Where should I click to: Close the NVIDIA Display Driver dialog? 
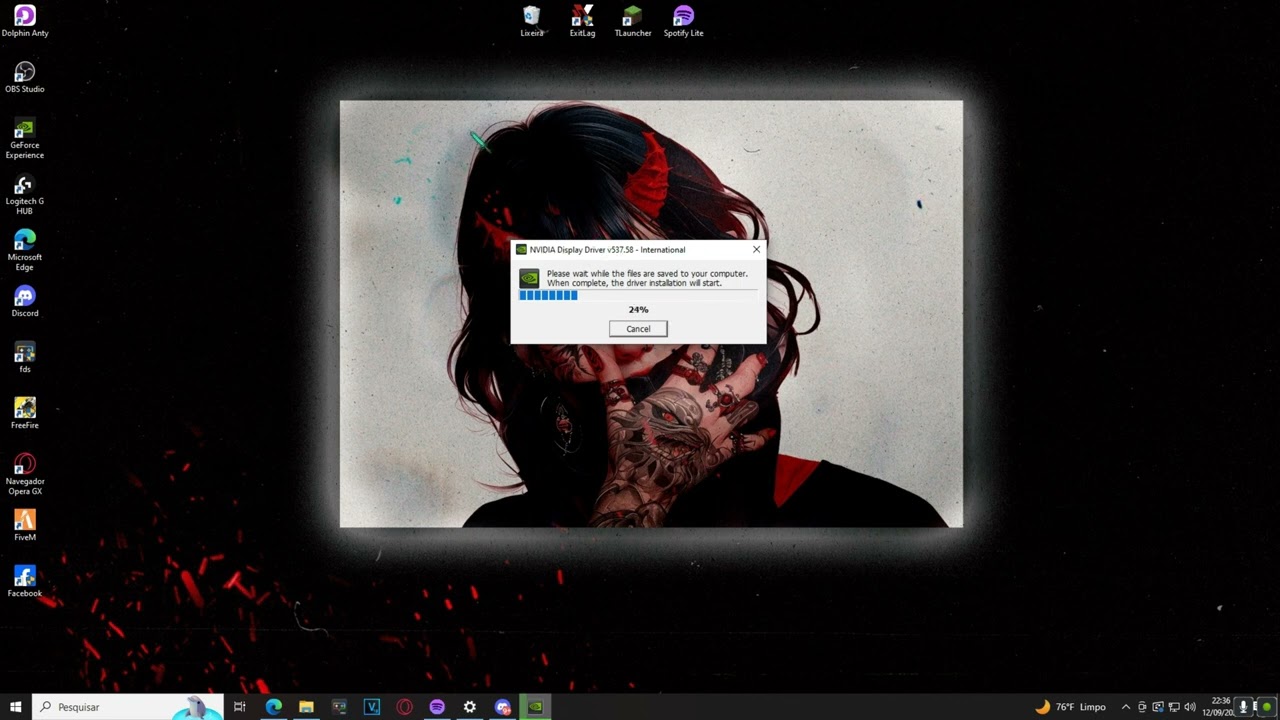click(756, 249)
